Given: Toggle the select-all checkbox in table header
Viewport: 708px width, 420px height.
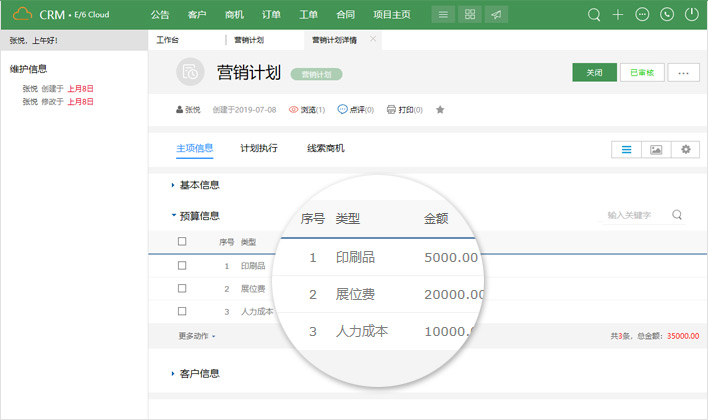Looking at the screenshot, I should tap(182, 242).
